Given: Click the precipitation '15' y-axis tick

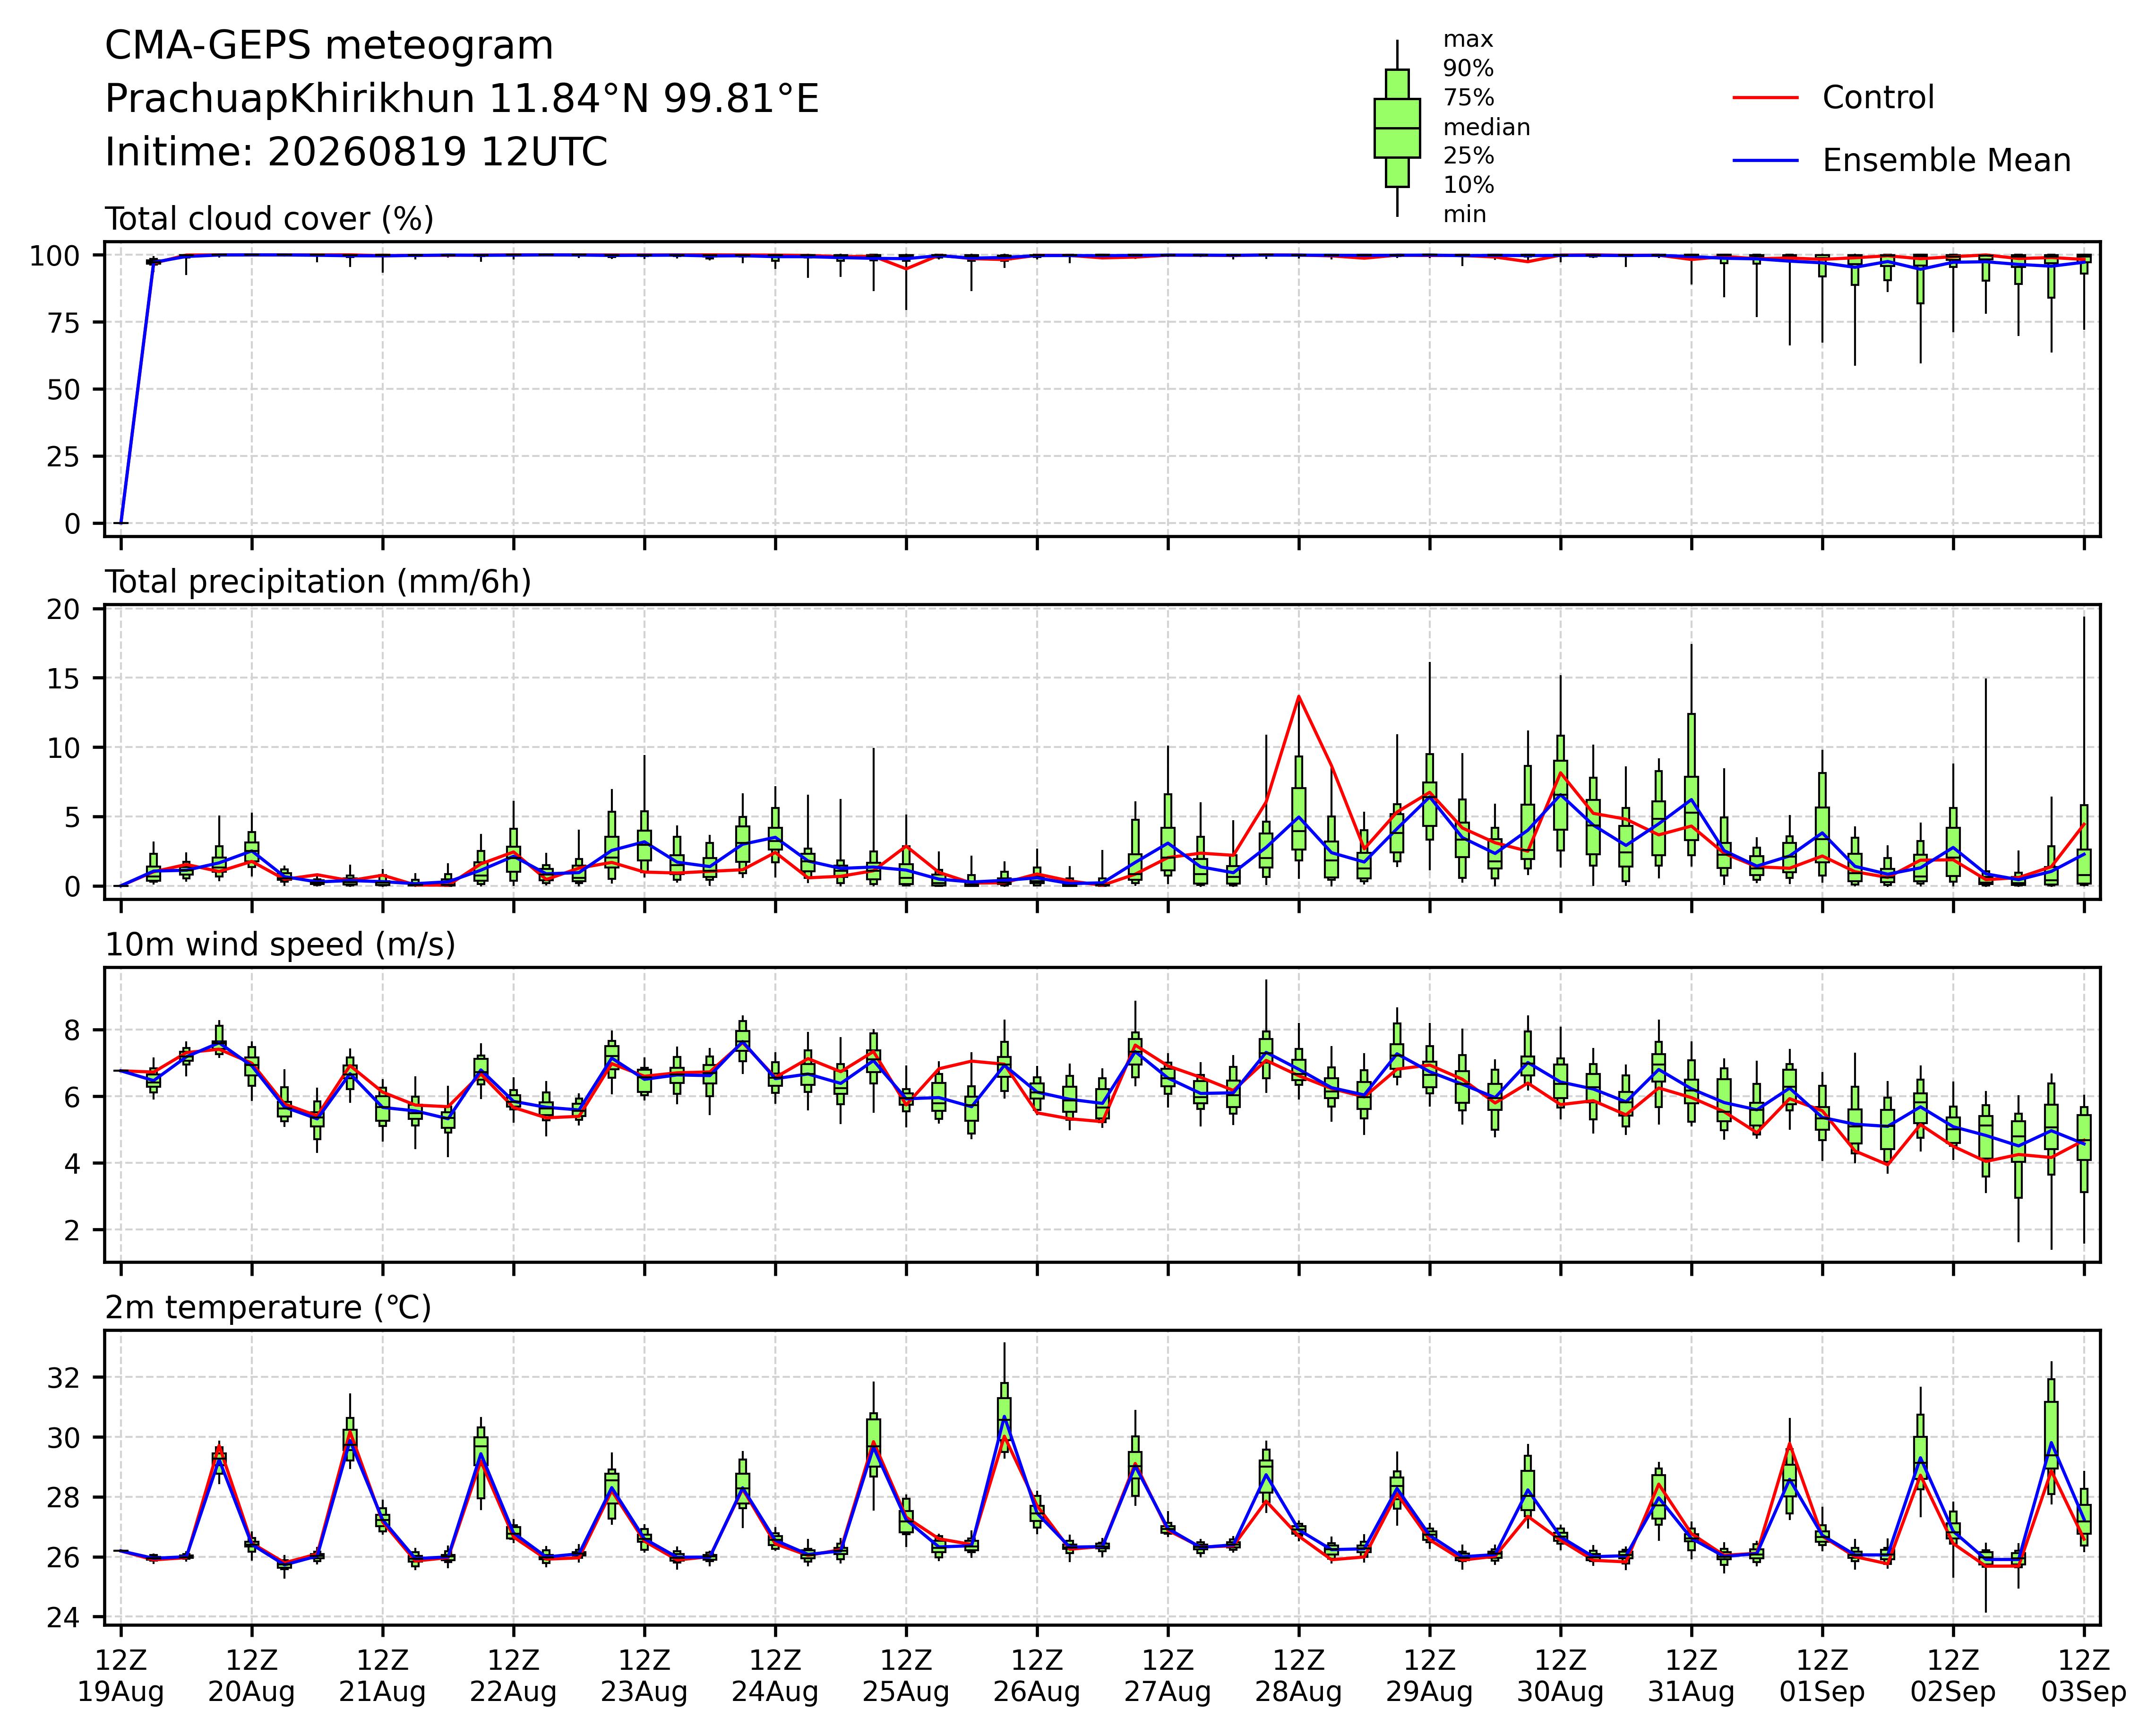Looking at the screenshot, I should tap(64, 679).
